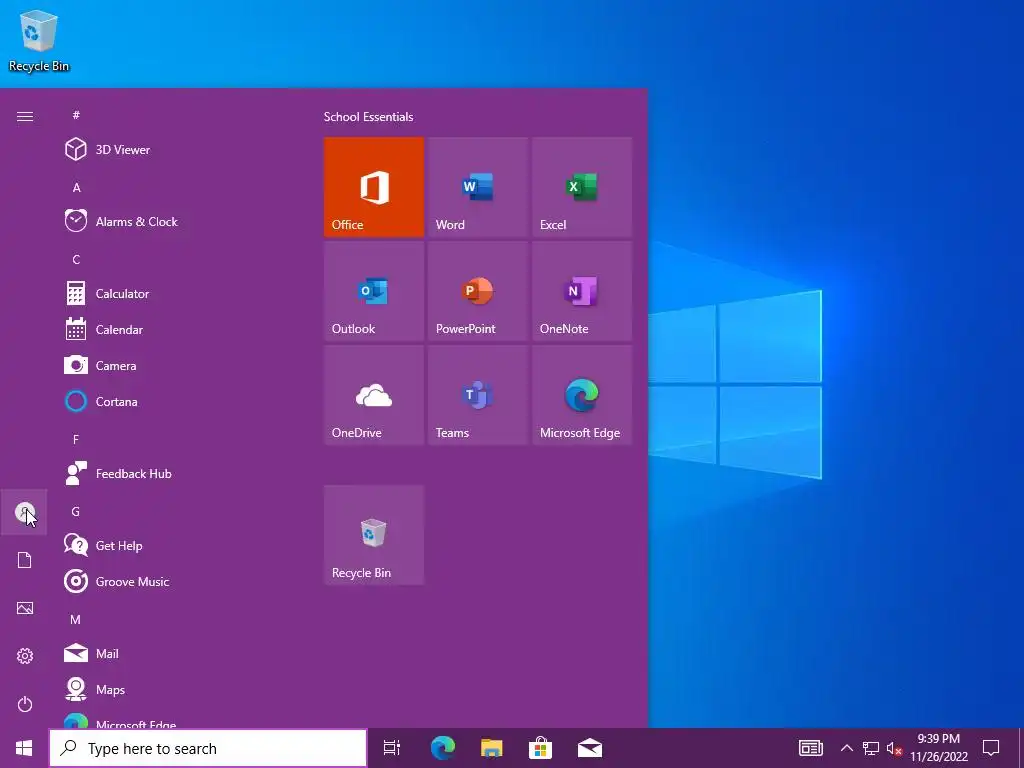Show hidden system tray icons
The image size is (1024, 768).
[x=846, y=748]
